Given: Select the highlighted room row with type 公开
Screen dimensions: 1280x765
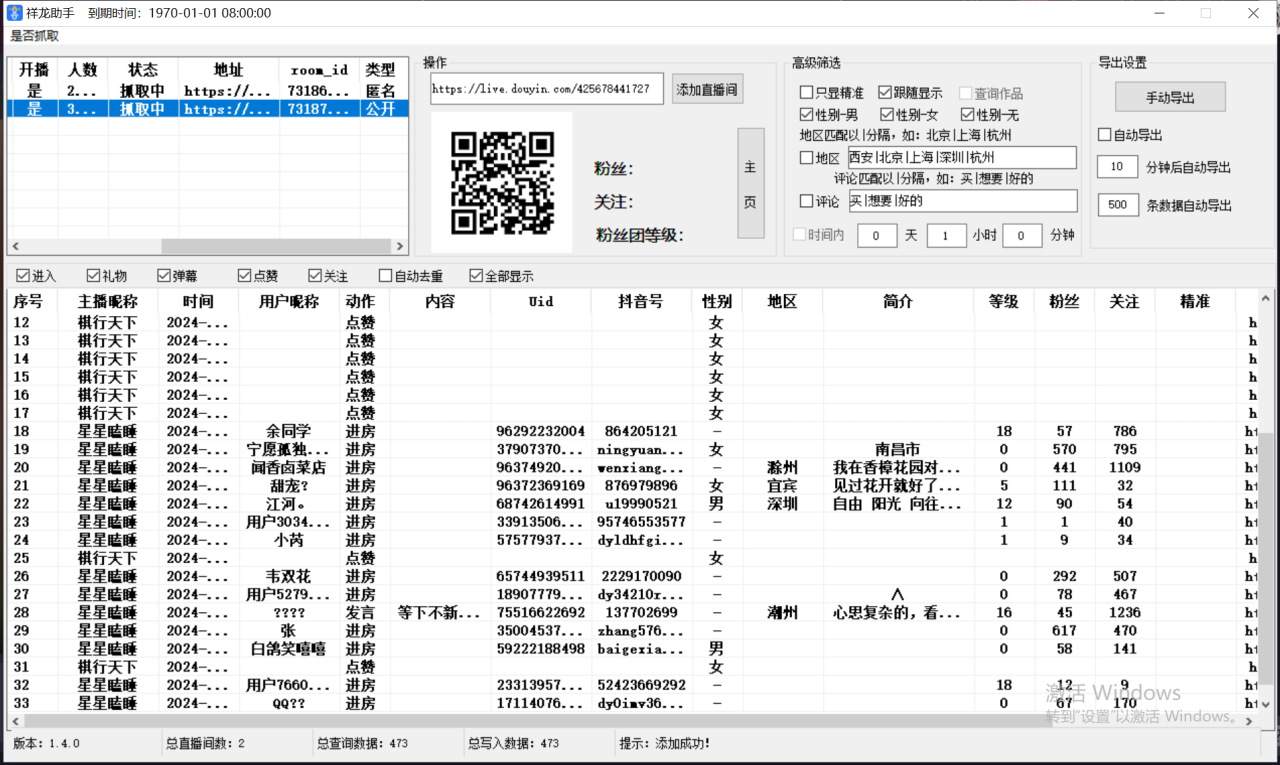Looking at the screenshot, I should [208, 109].
